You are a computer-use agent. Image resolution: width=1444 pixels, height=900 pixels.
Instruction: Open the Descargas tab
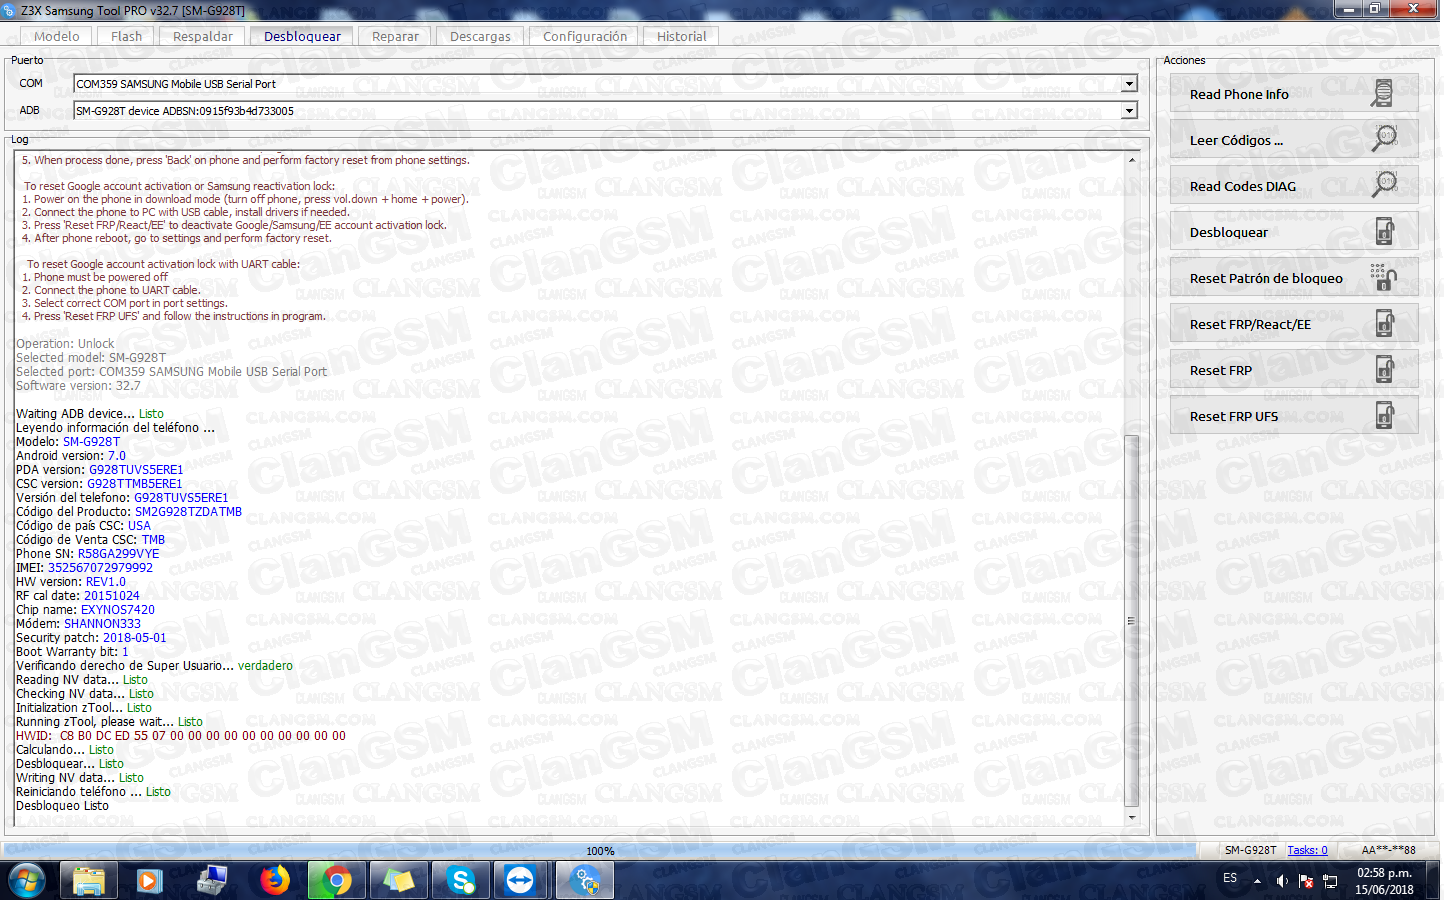tap(480, 36)
